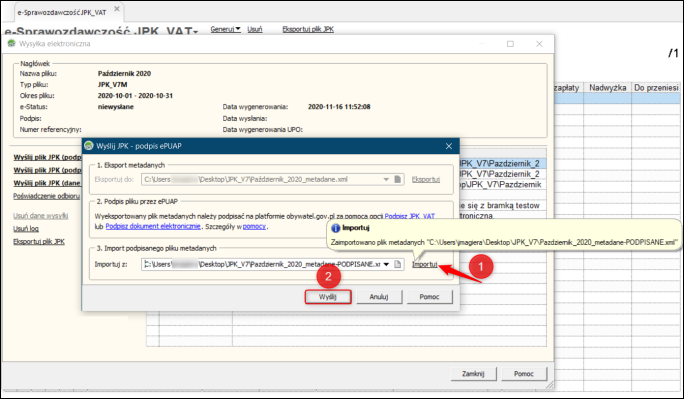Click the 2020-11-16 11:52:08 generation date
Viewport: 684px width, 399px height.
click(339, 107)
